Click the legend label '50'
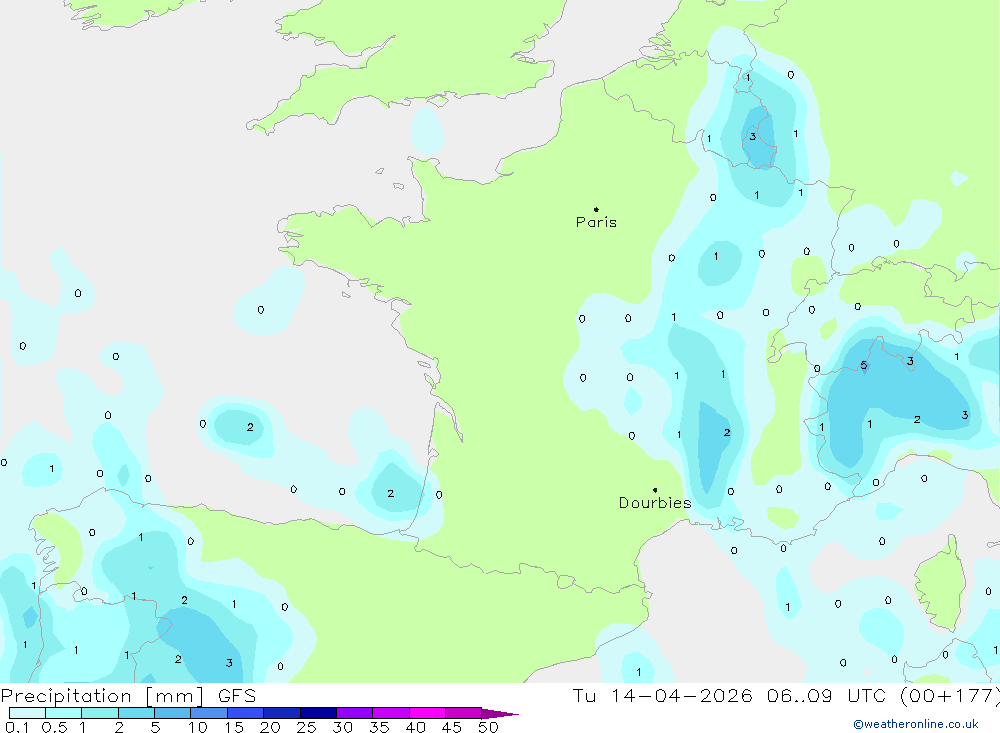Screen dimensions: 1000x733 tap(488, 727)
